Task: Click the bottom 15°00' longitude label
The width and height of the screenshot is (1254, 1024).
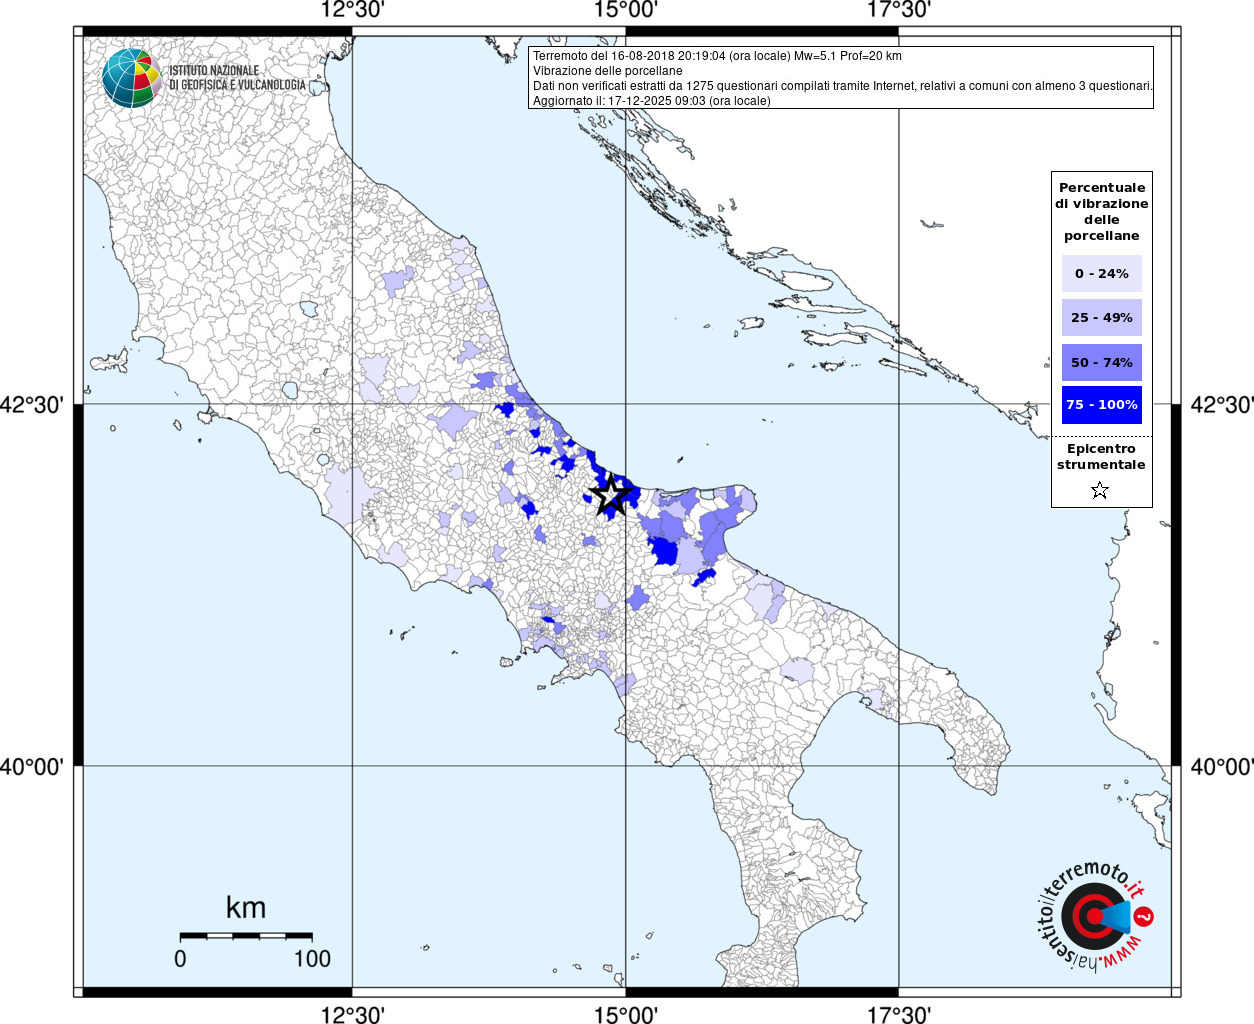Action: coord(626,1014)
